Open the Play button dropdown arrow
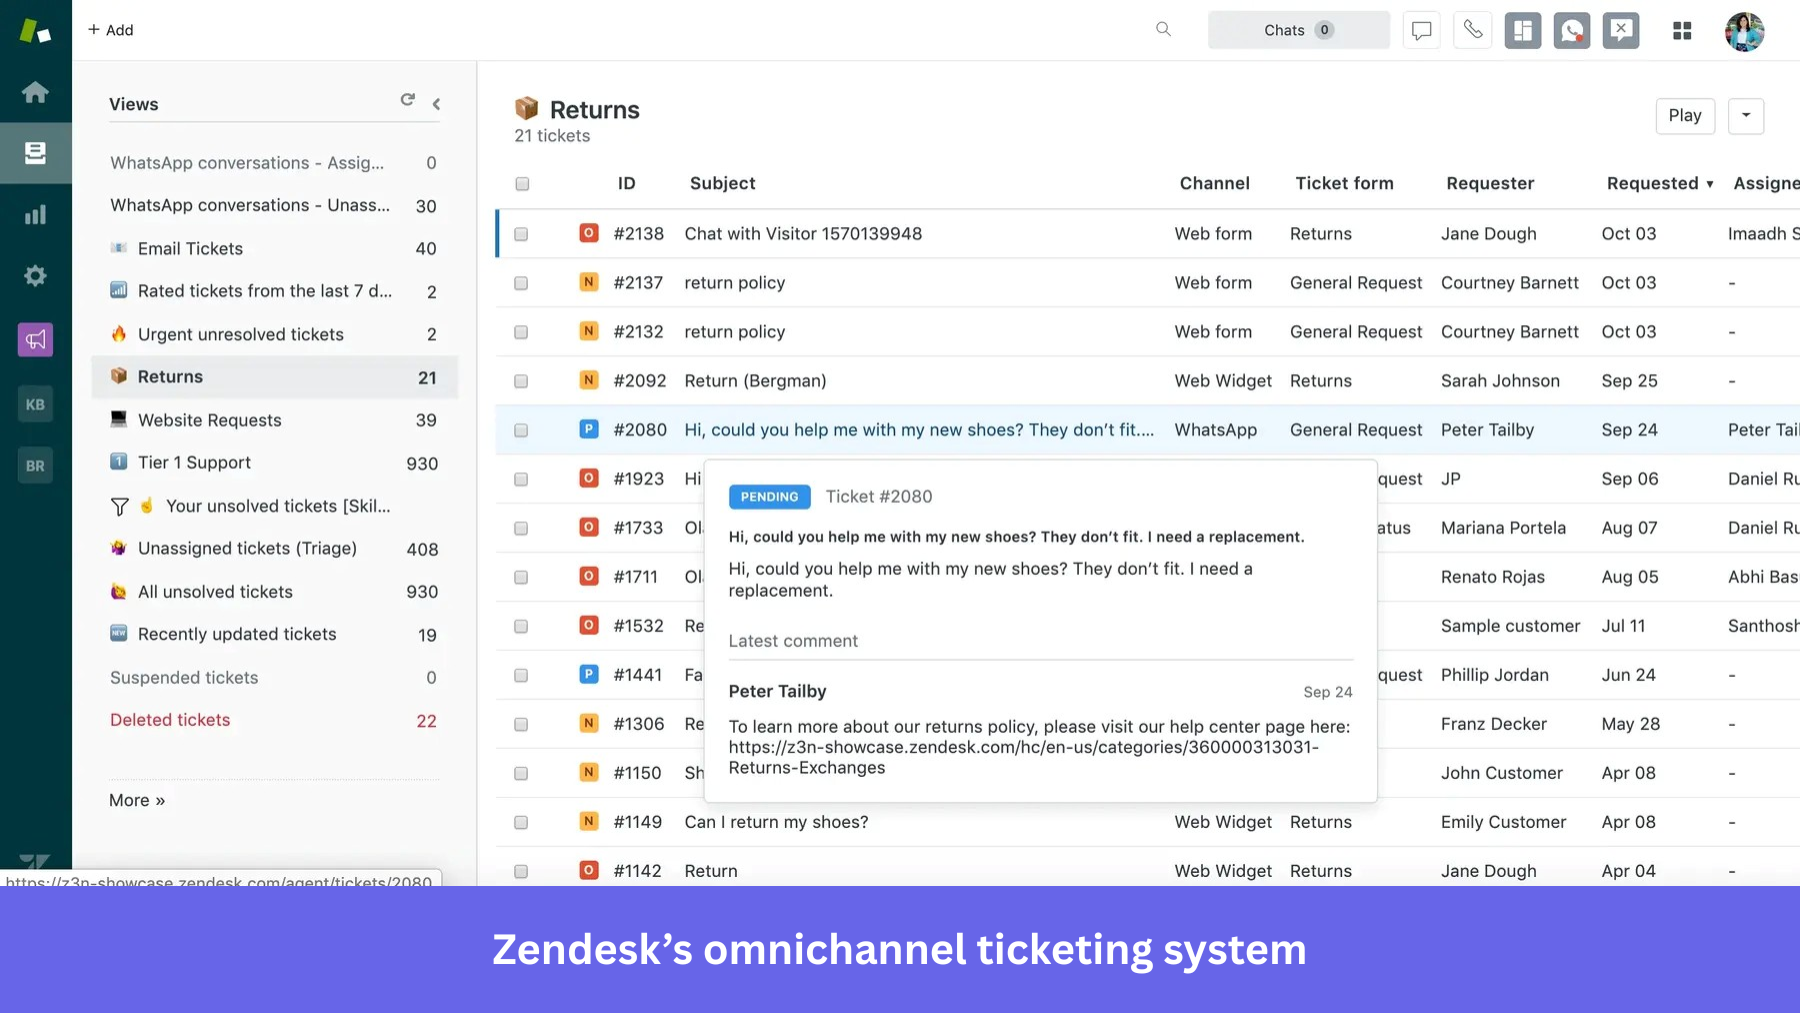 (1746, 116)
